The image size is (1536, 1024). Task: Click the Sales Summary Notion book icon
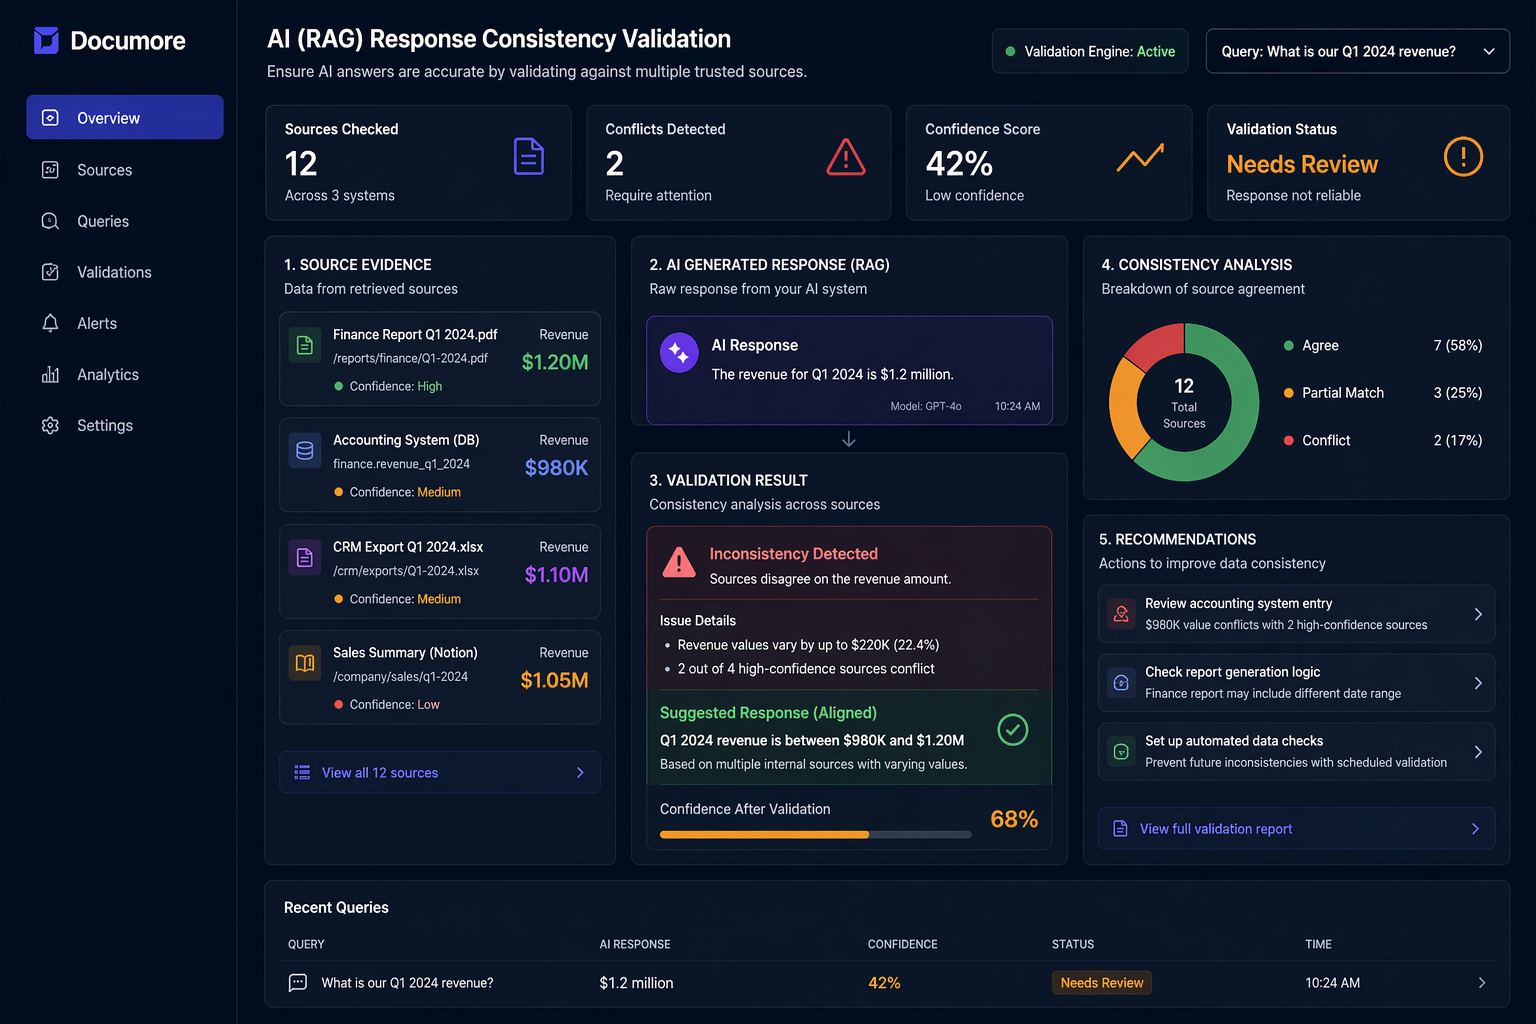[x=305, y=663]
